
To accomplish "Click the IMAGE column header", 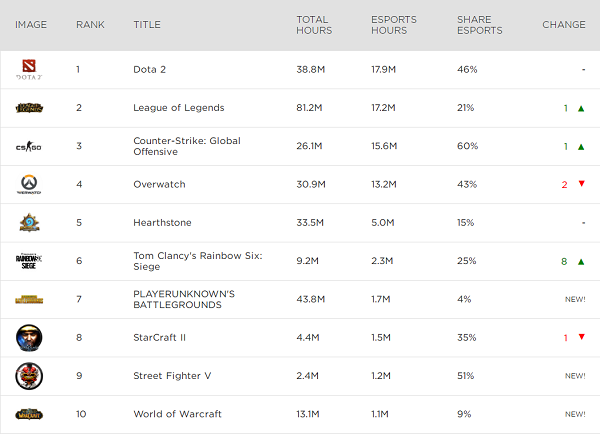I will click(x=31, y=24).
